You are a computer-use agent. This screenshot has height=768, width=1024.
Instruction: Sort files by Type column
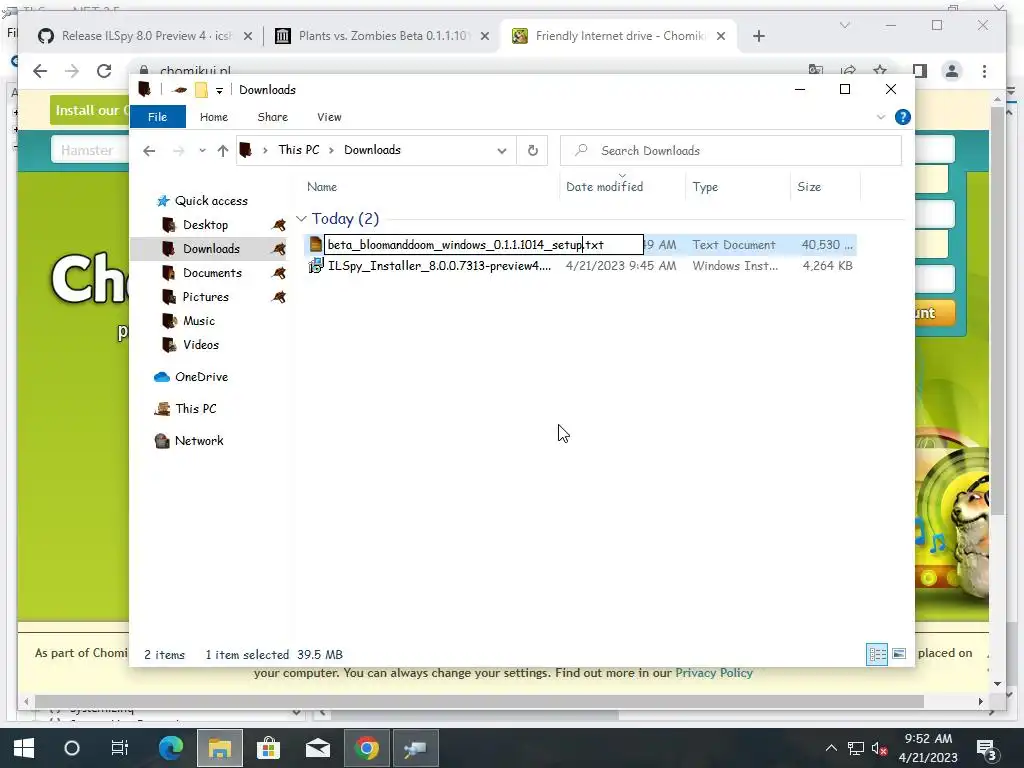tap(705, 187)
